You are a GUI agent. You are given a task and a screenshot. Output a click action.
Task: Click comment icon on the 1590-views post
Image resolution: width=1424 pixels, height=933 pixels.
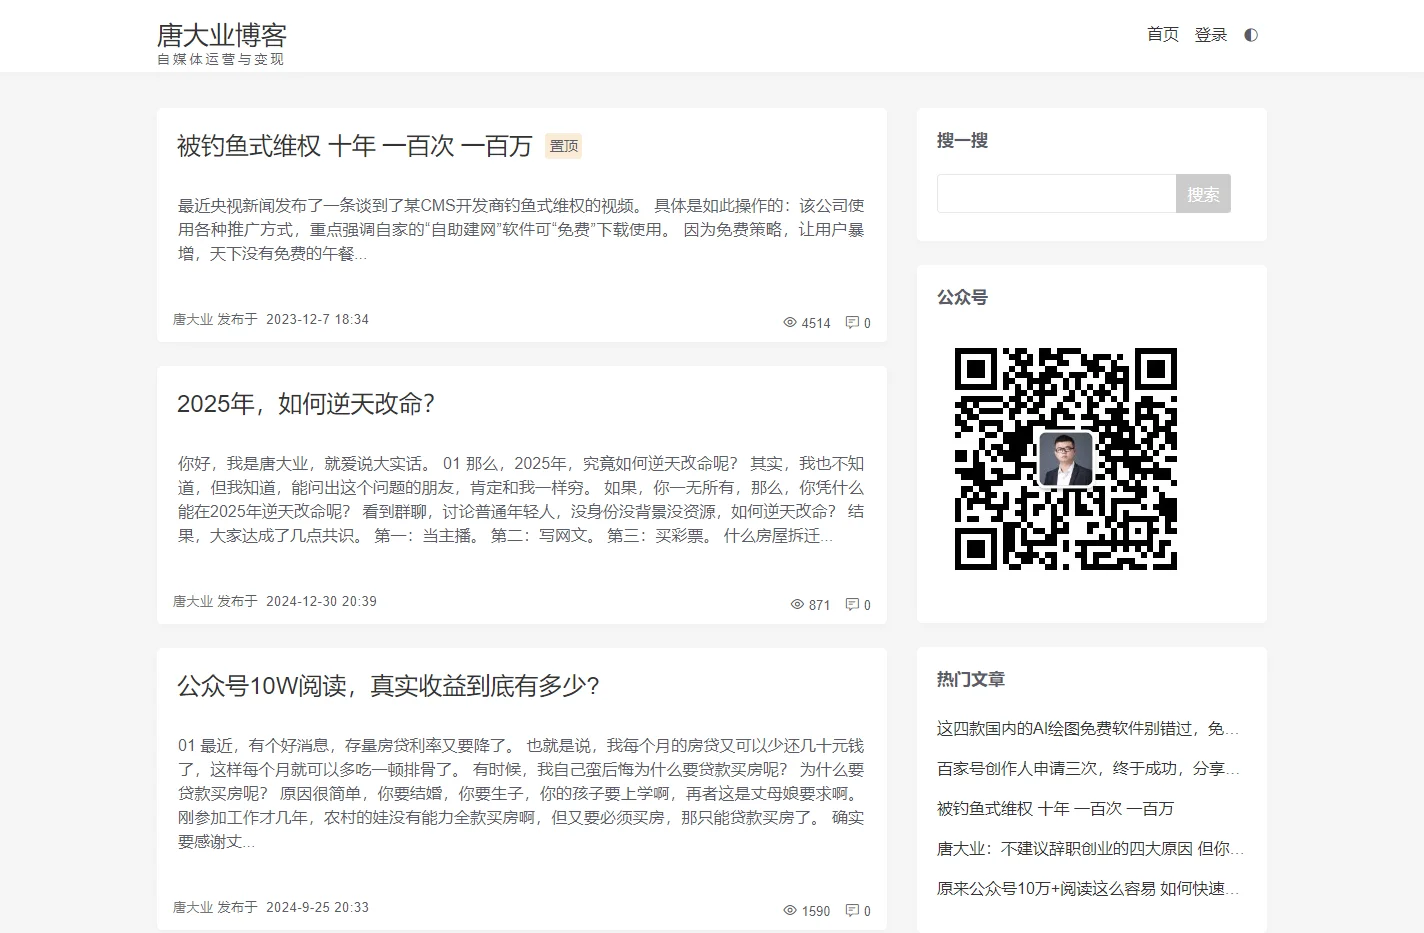click(852, 911)
